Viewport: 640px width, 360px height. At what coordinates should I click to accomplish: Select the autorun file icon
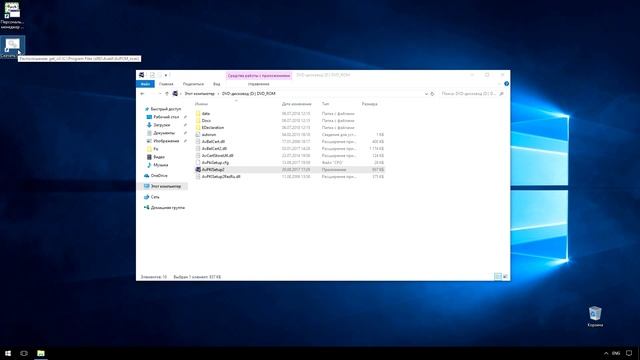(198, 134)
